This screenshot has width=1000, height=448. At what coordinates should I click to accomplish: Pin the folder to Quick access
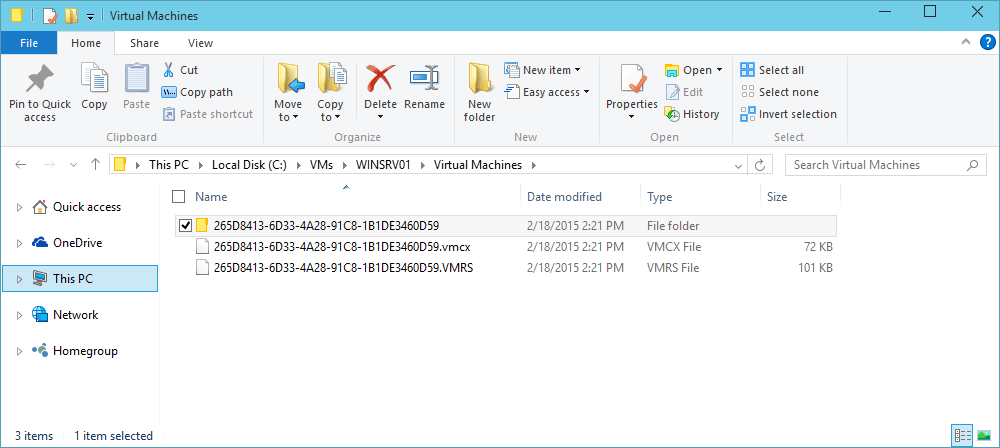pyautogui.click(x=40, y=93)
